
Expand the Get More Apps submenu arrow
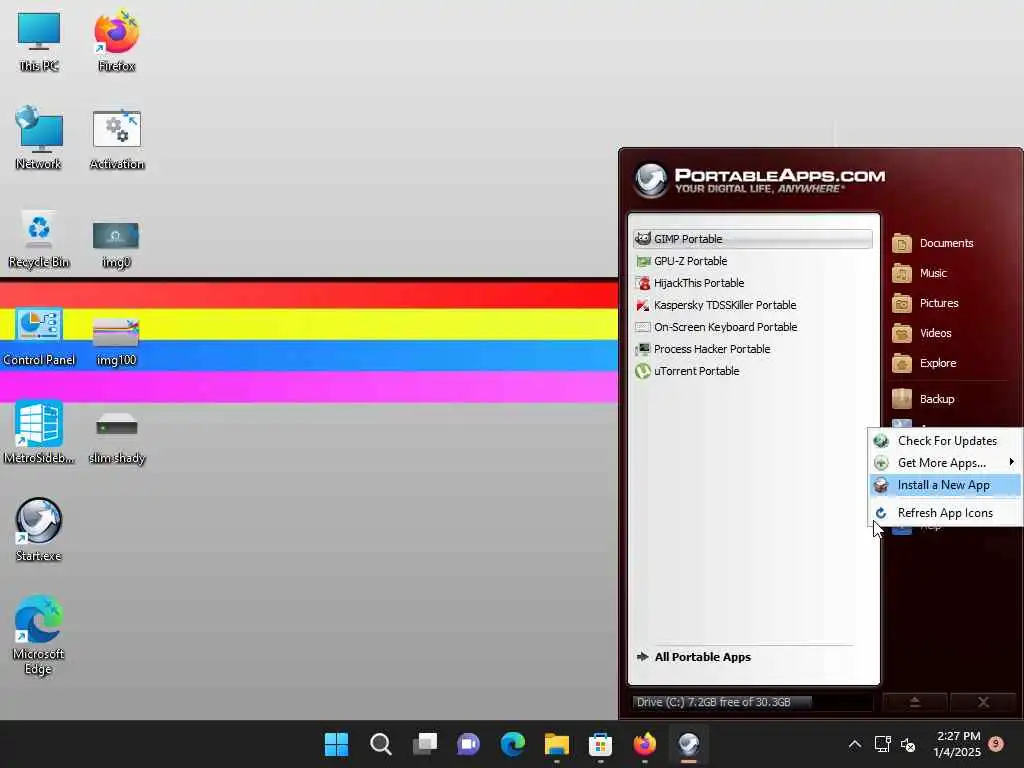click(1011, 462)
